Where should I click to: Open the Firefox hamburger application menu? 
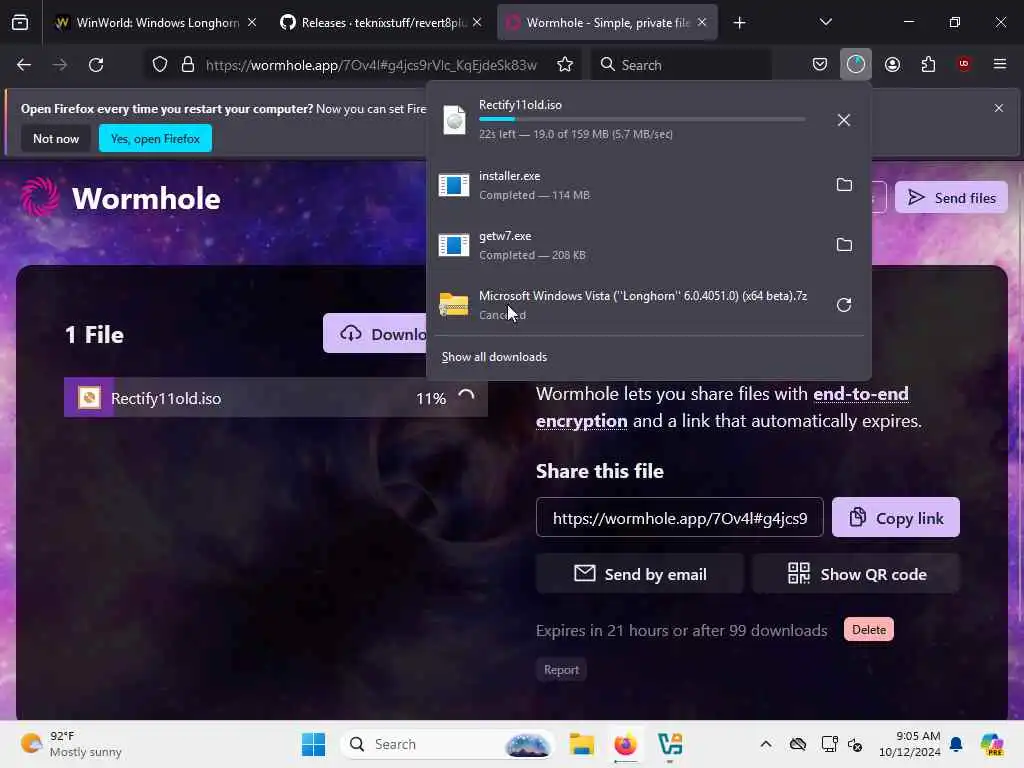tap(1000, 65)
